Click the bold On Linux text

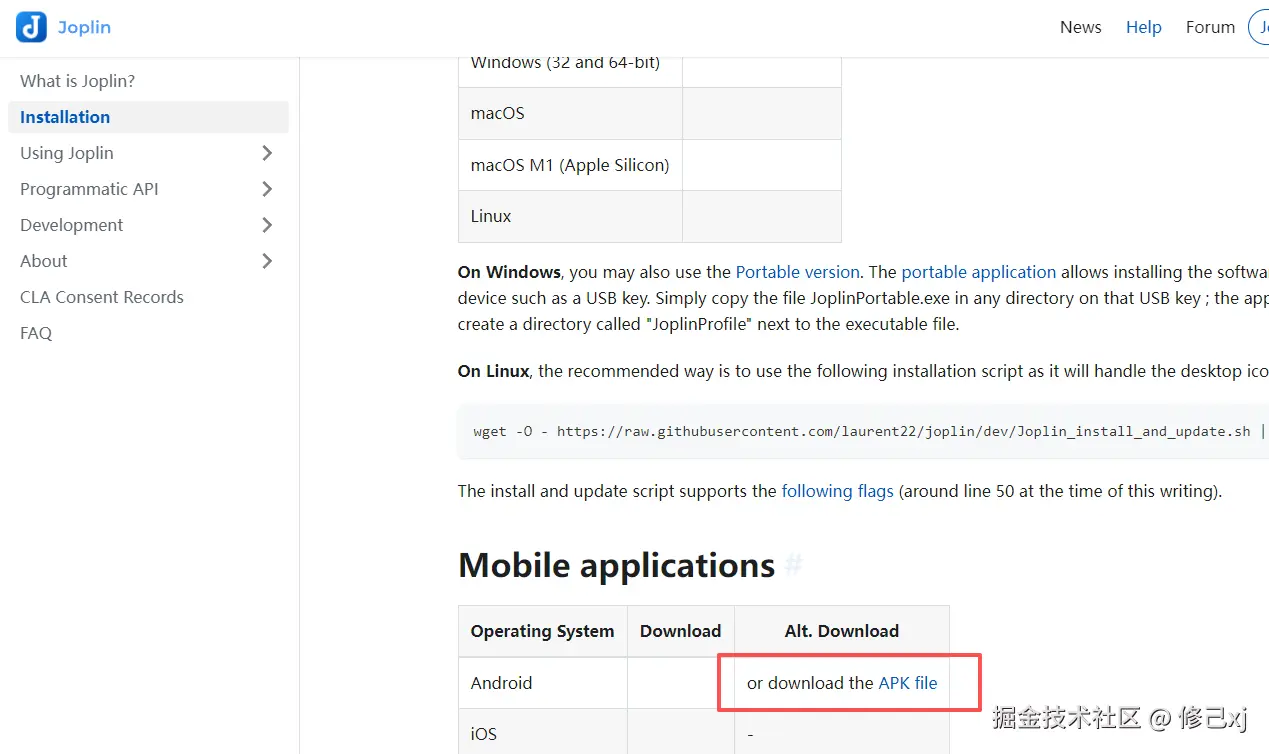pos(493,371)
